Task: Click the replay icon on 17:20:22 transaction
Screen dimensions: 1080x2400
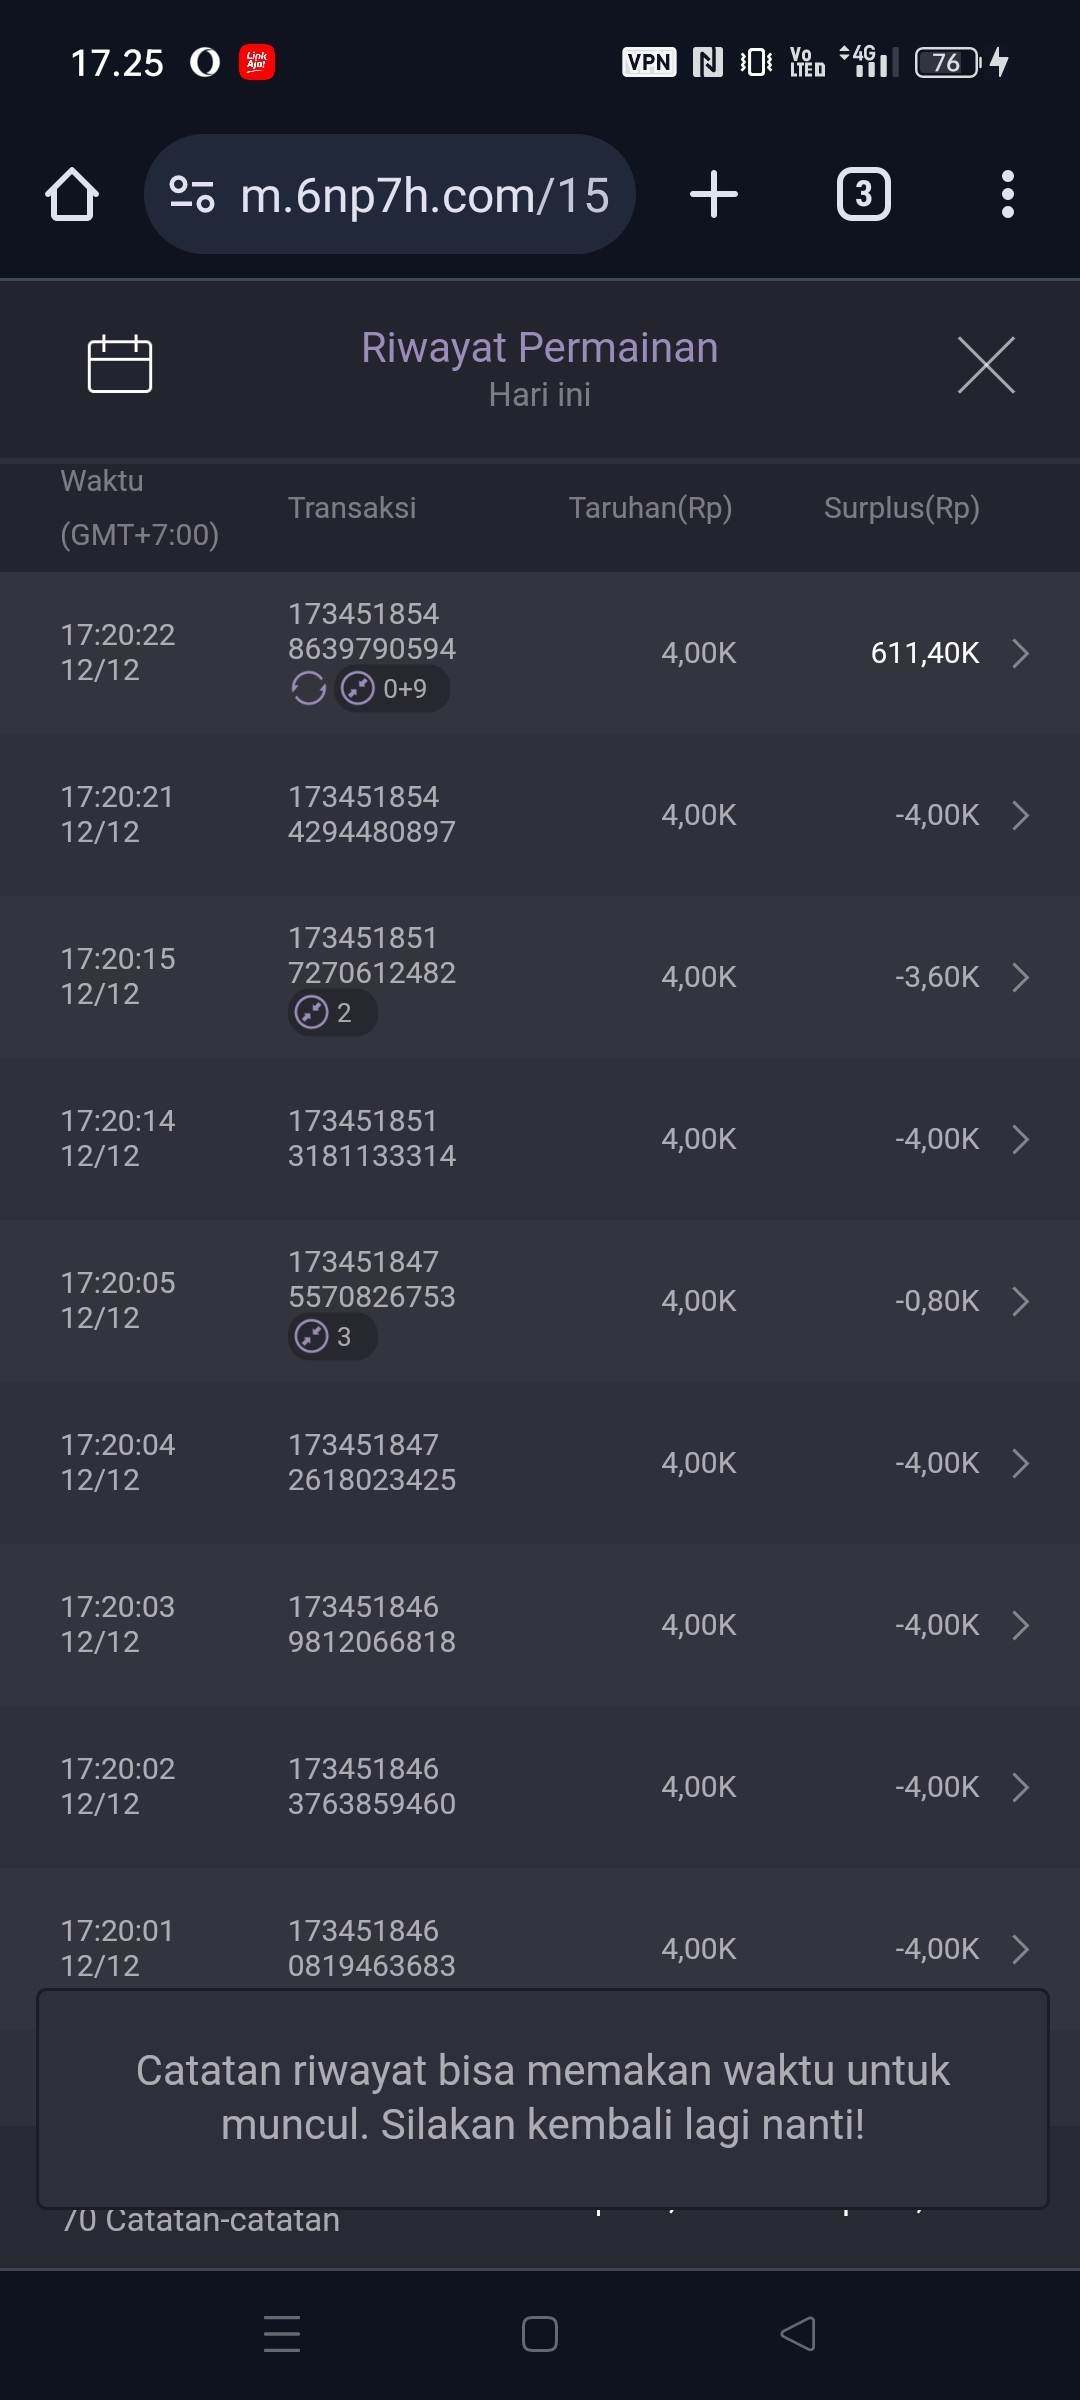Action: (x=308, y=689)
